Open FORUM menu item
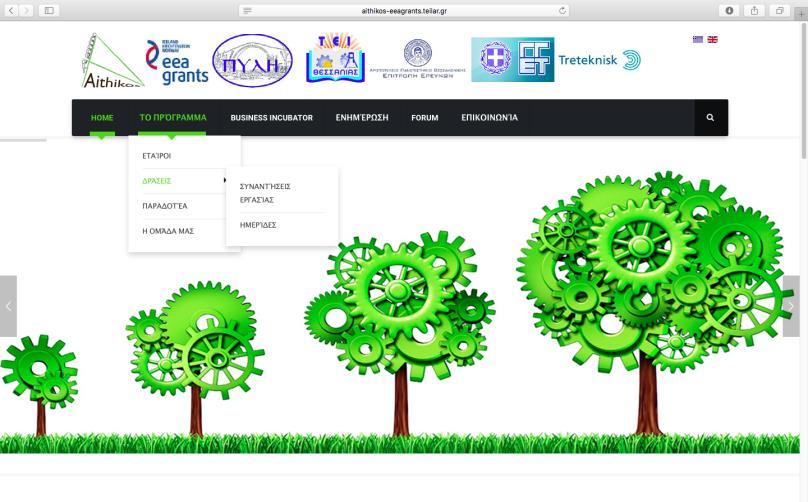The width and height of the screenshot is (808, 502). (x=425, y=118)
